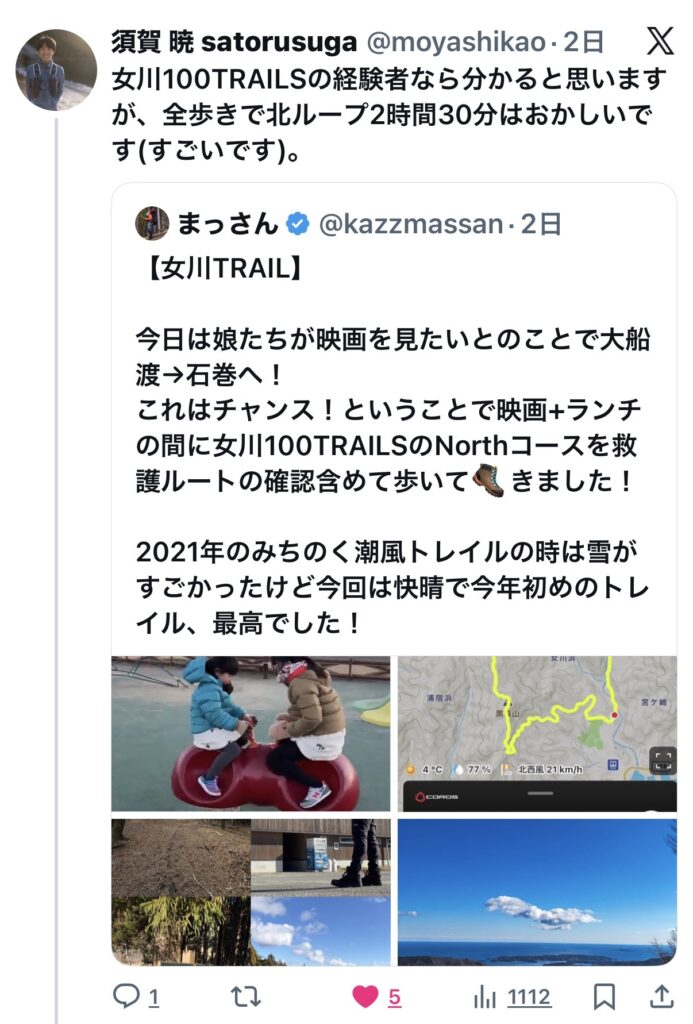Click the fullscreen icon on map image

662,761
